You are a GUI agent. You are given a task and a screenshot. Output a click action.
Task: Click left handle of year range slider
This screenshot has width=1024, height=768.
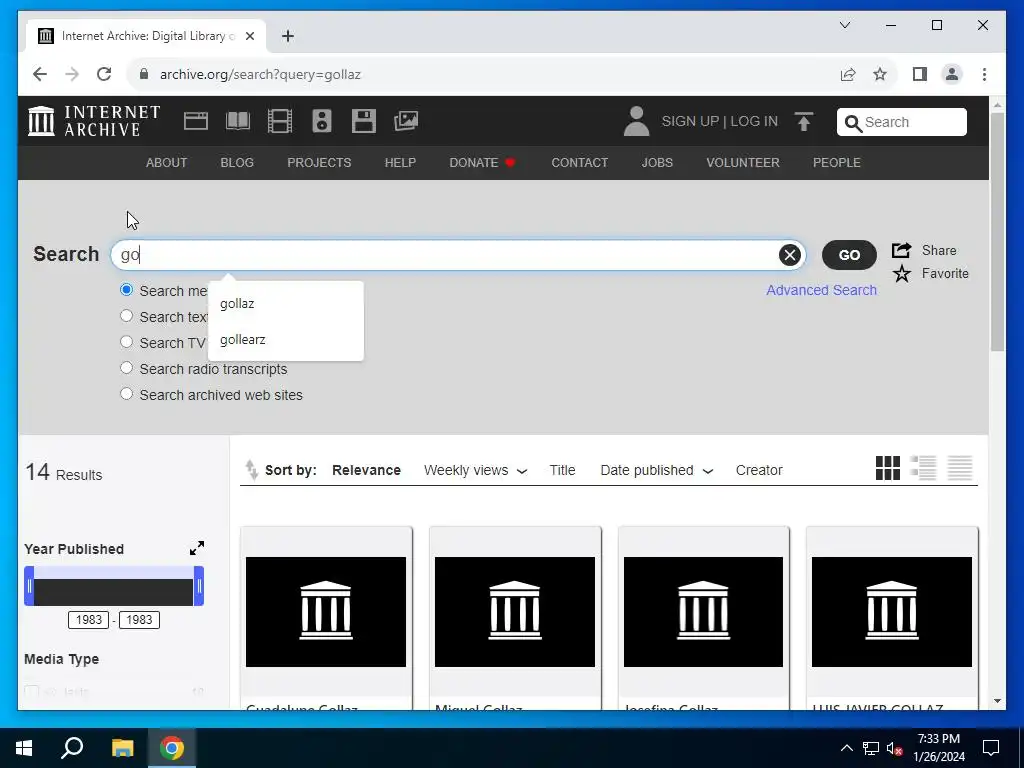click(29, 586)
